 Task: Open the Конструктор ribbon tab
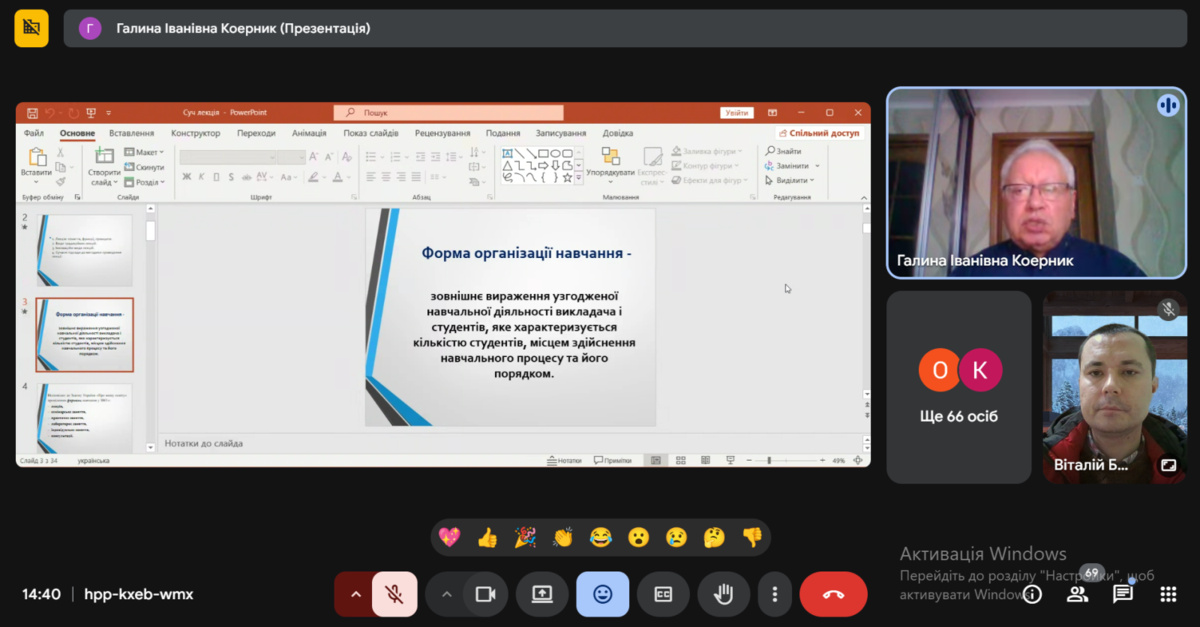(x=195, y=133)
